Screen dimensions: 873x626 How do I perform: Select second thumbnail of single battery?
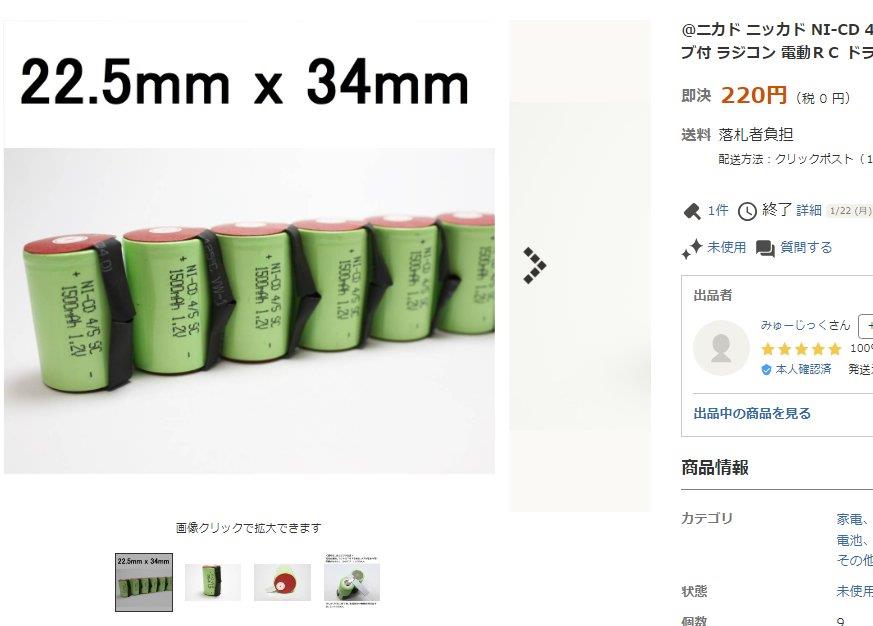coord(213,582)
